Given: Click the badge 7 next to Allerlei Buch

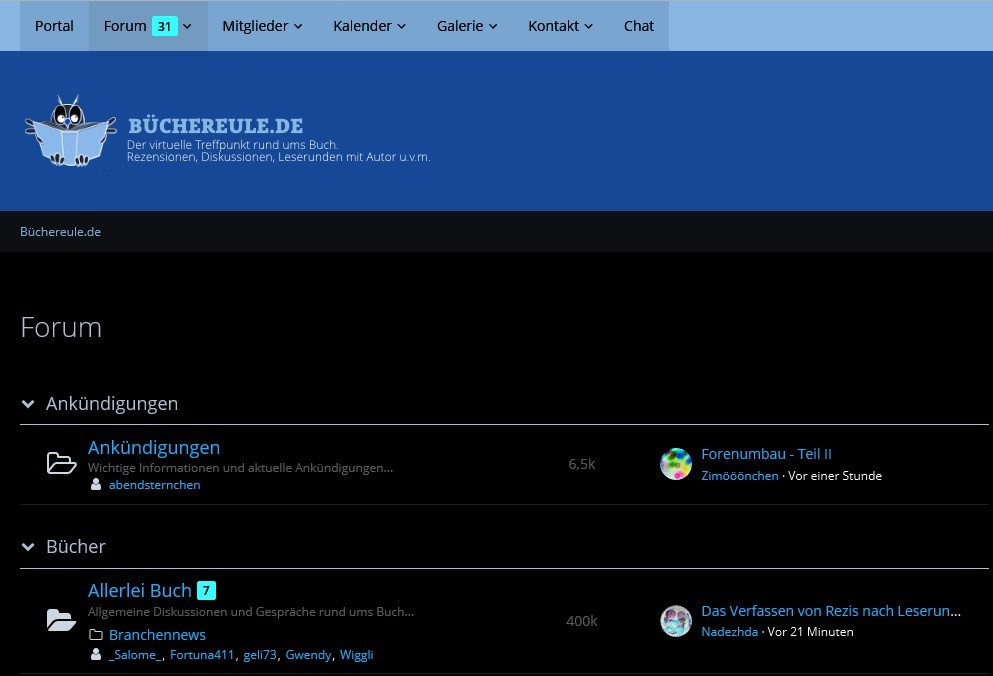Looking at the screenshot, I should click(x=206, y=590).
